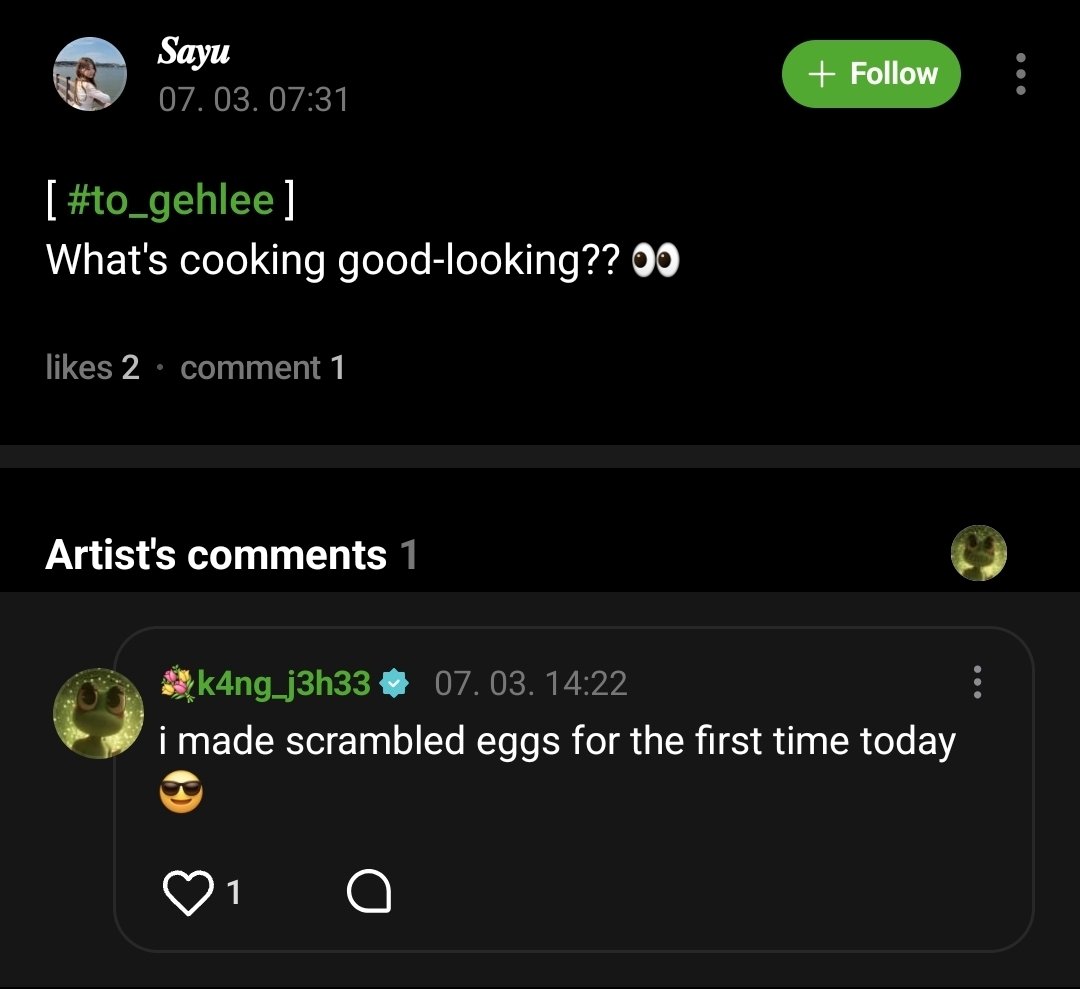
Task: Follow Sayu with the green button
Action: 871,74
